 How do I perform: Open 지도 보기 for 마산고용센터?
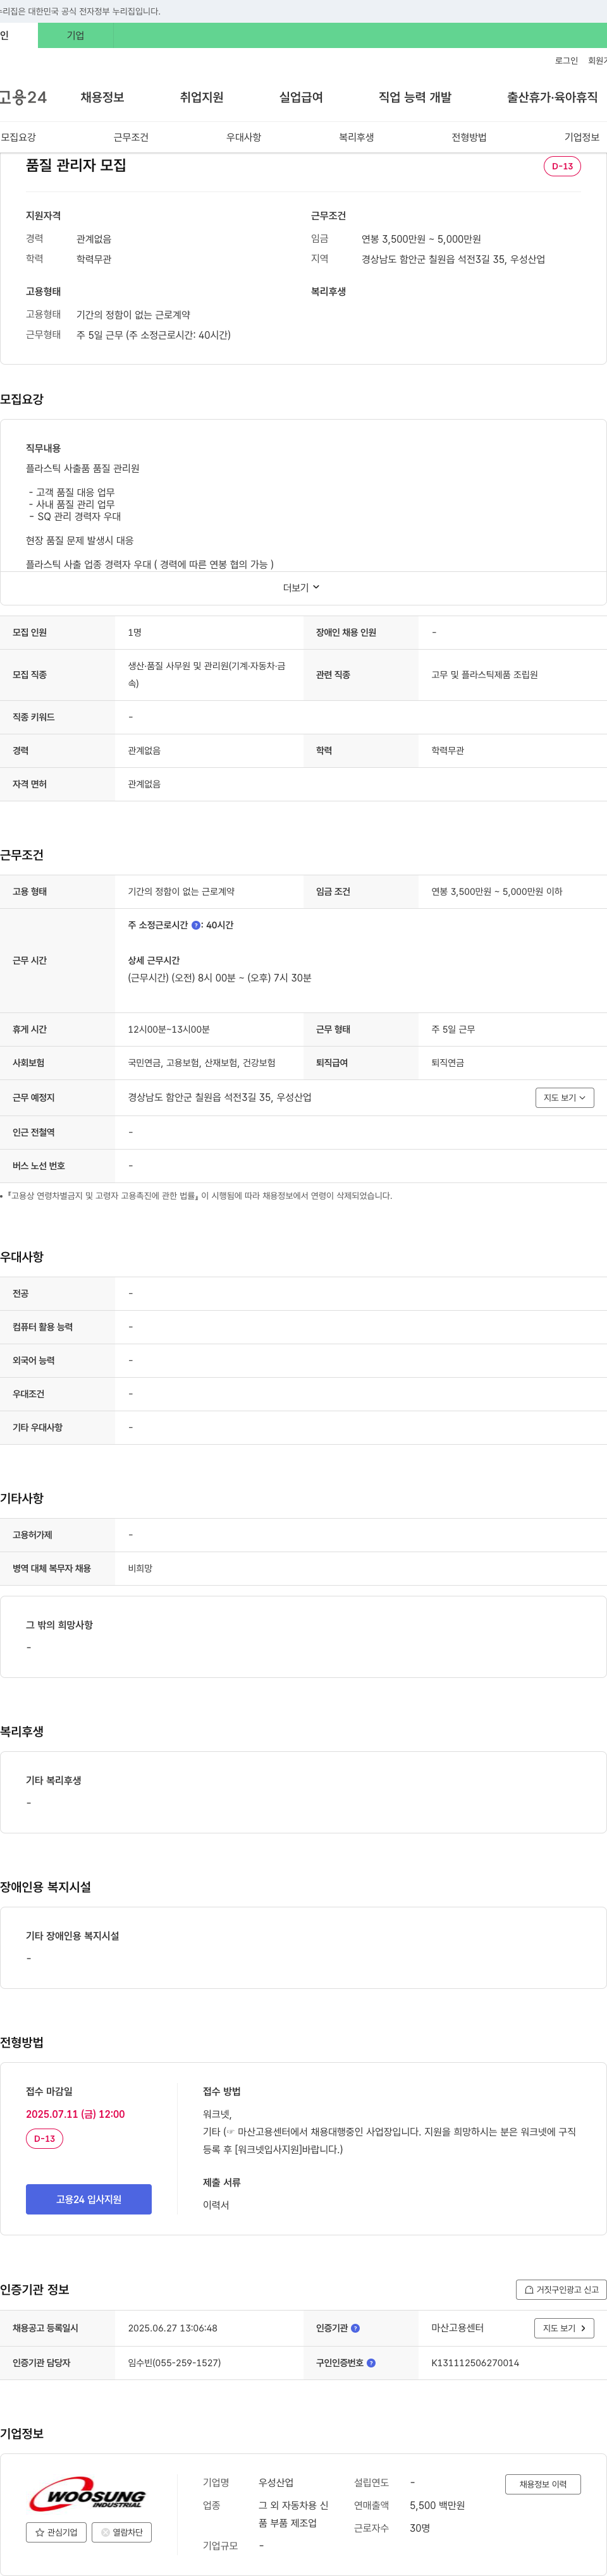[x=564, y=2328]
